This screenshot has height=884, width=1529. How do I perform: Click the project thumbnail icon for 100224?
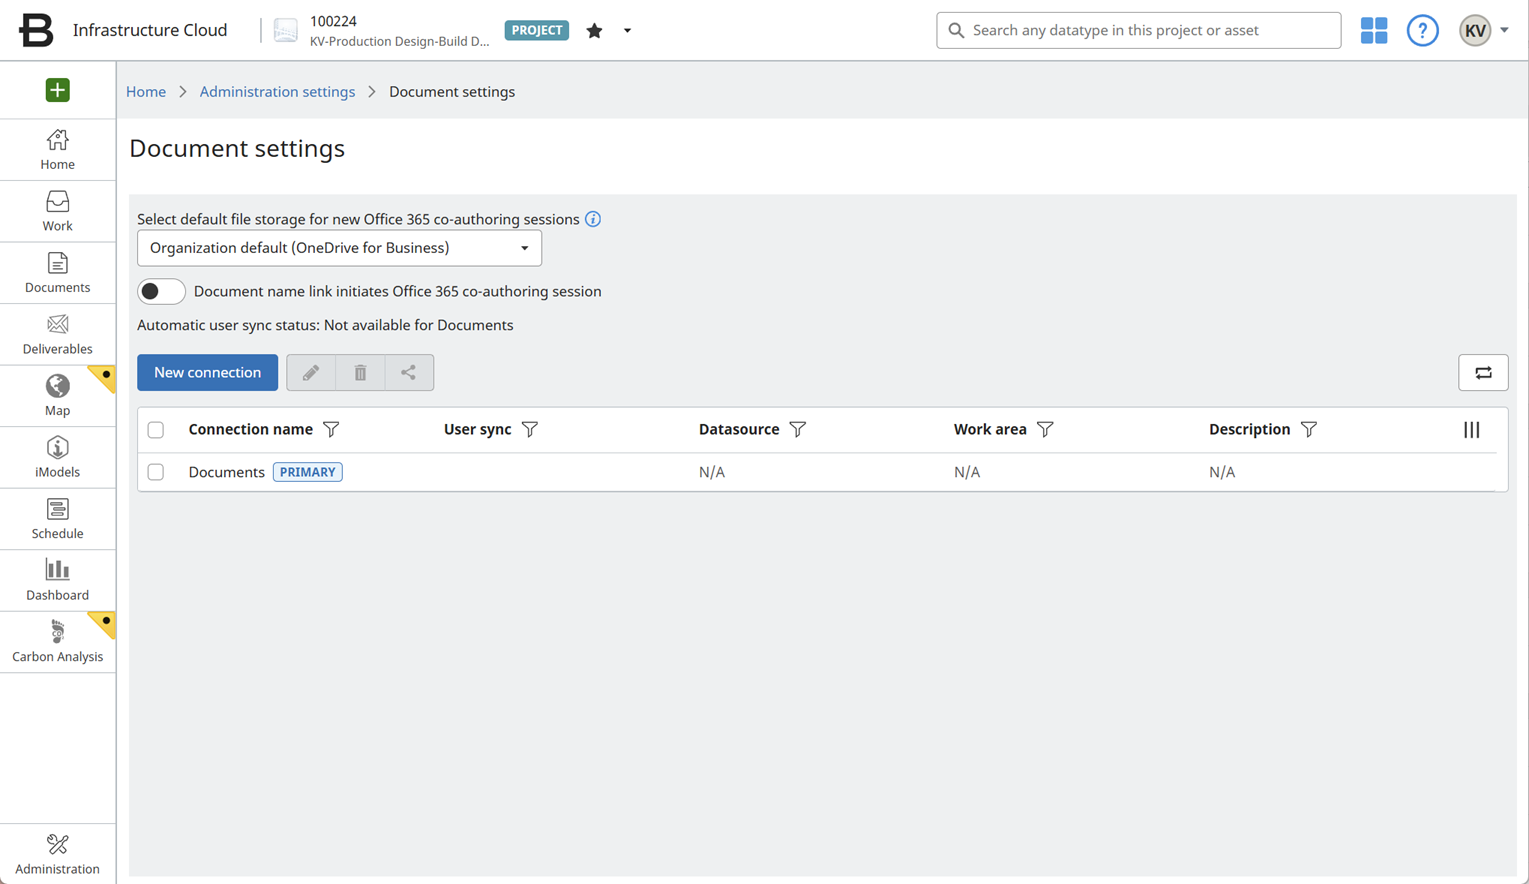[x=286, y=31]
